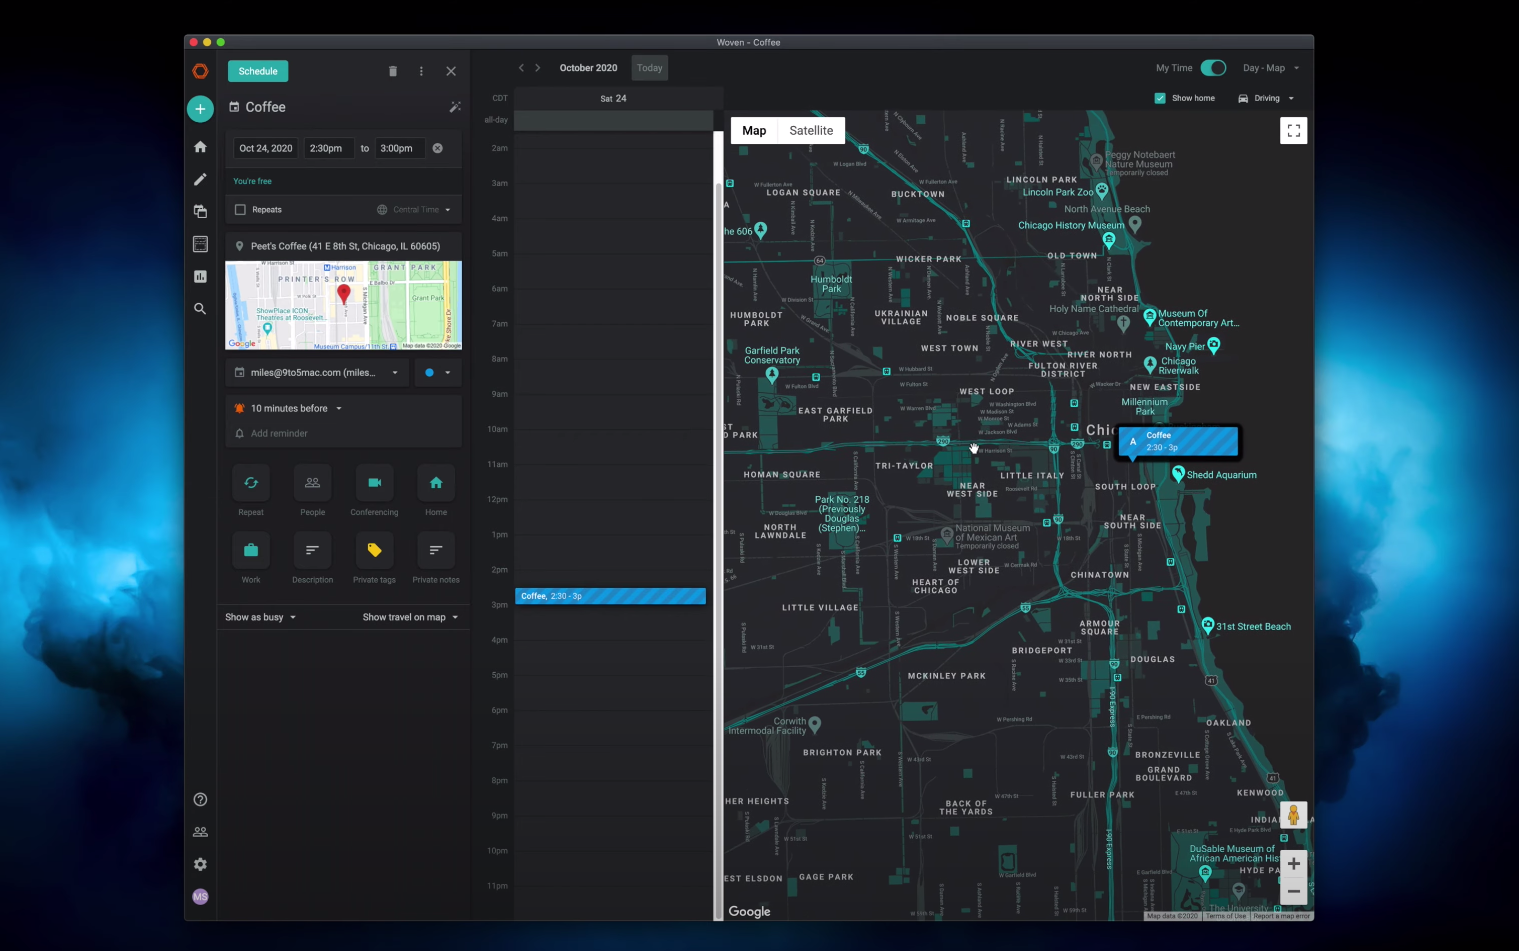Add Conferencing with the video camera icon
Screen dimensions: 1519x951
coord(374,483)
